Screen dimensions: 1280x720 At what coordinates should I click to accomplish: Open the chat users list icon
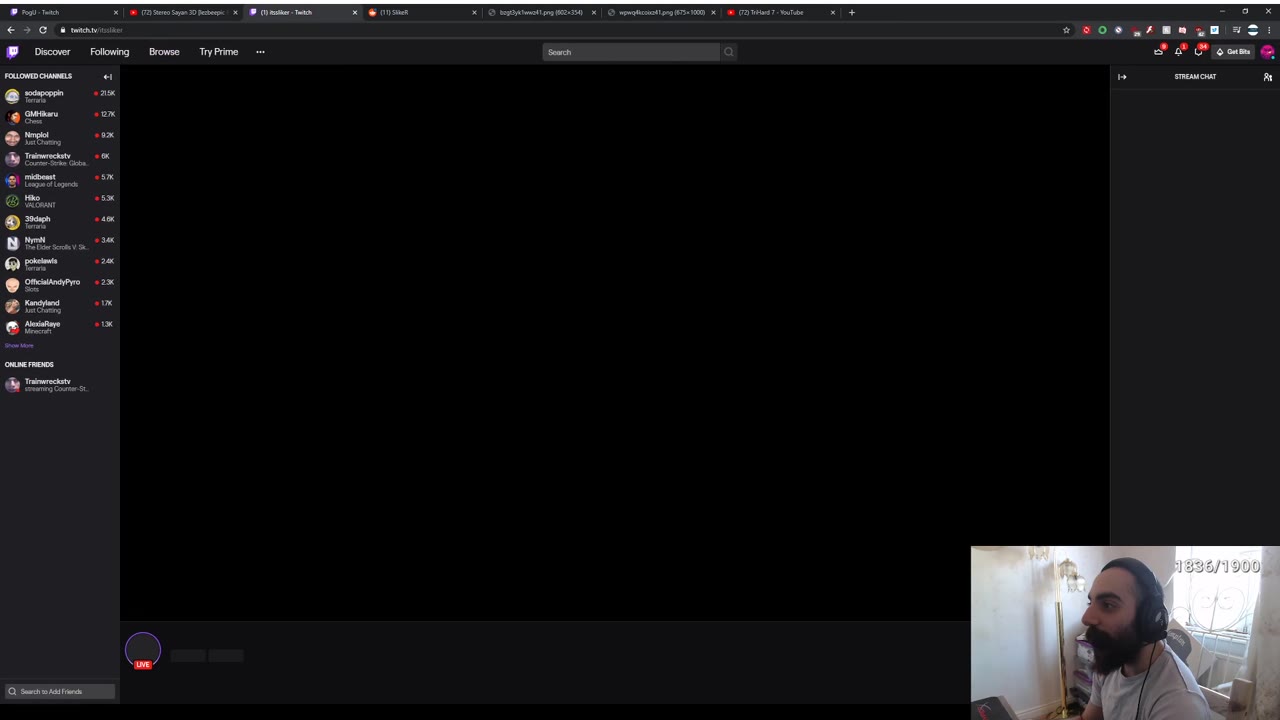[x=1267, y=77]
